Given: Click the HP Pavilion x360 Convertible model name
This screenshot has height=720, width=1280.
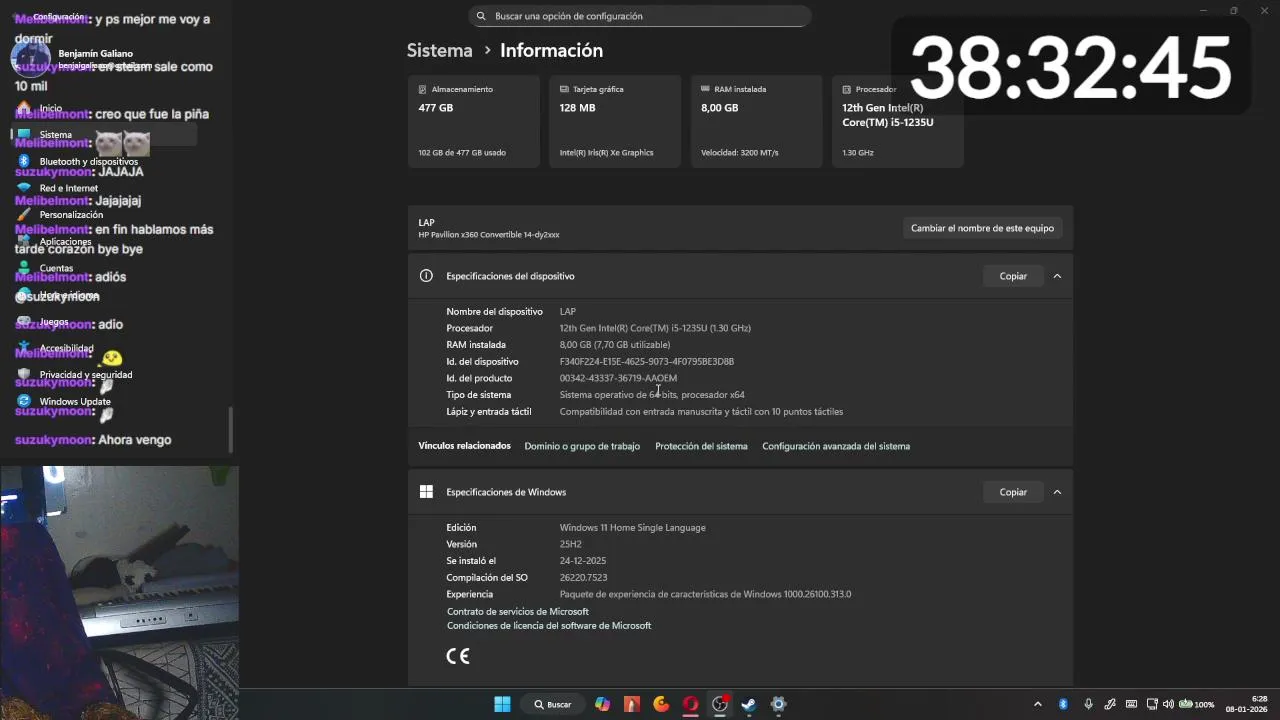Looking at the screenshot, I should (489, 235).
